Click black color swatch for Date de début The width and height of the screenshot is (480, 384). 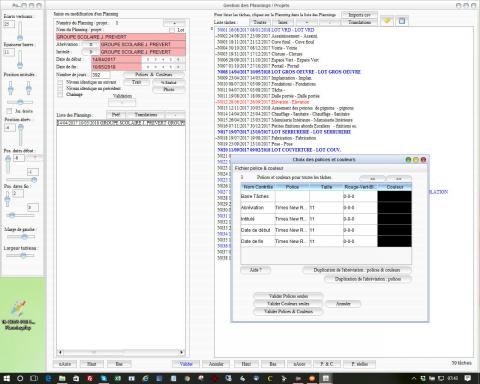point(394,230)
